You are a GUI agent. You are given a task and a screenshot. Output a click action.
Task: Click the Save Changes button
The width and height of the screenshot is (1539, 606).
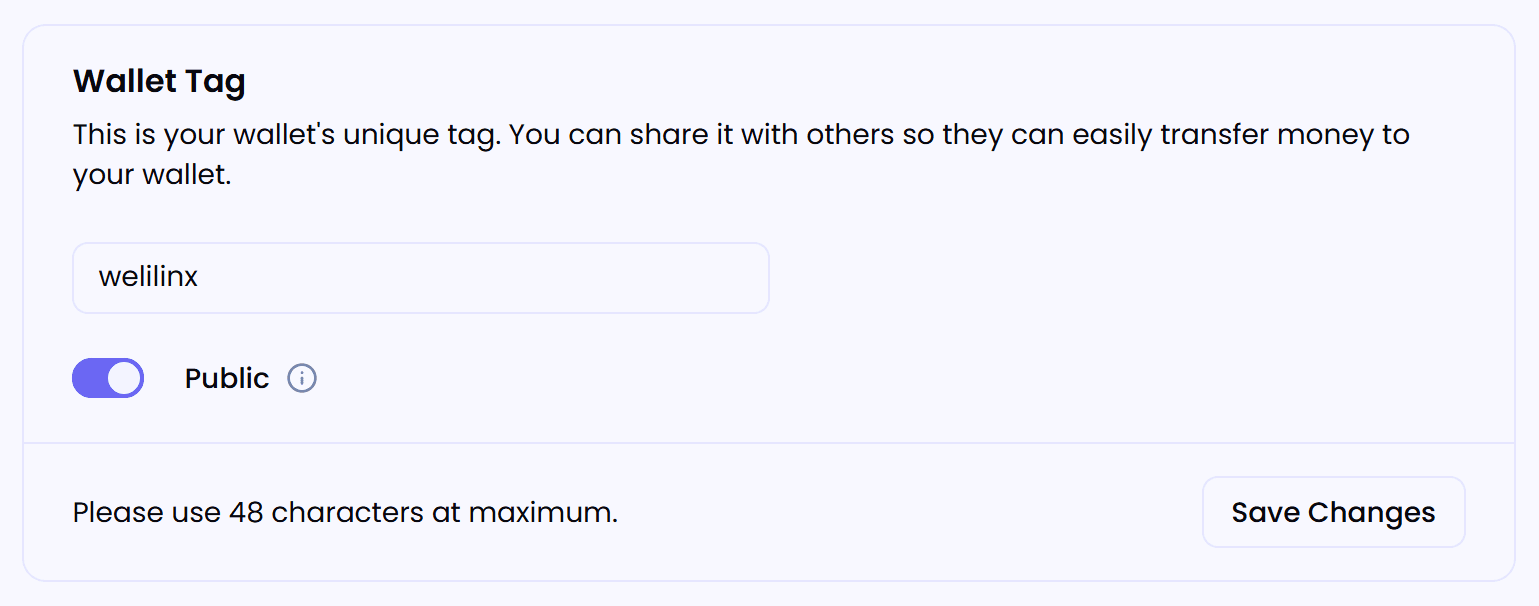click(x=1333, y=512)
